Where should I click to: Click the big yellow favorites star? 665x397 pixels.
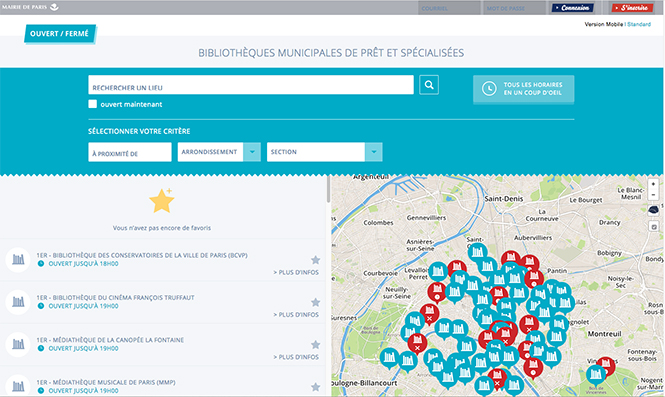162,201
